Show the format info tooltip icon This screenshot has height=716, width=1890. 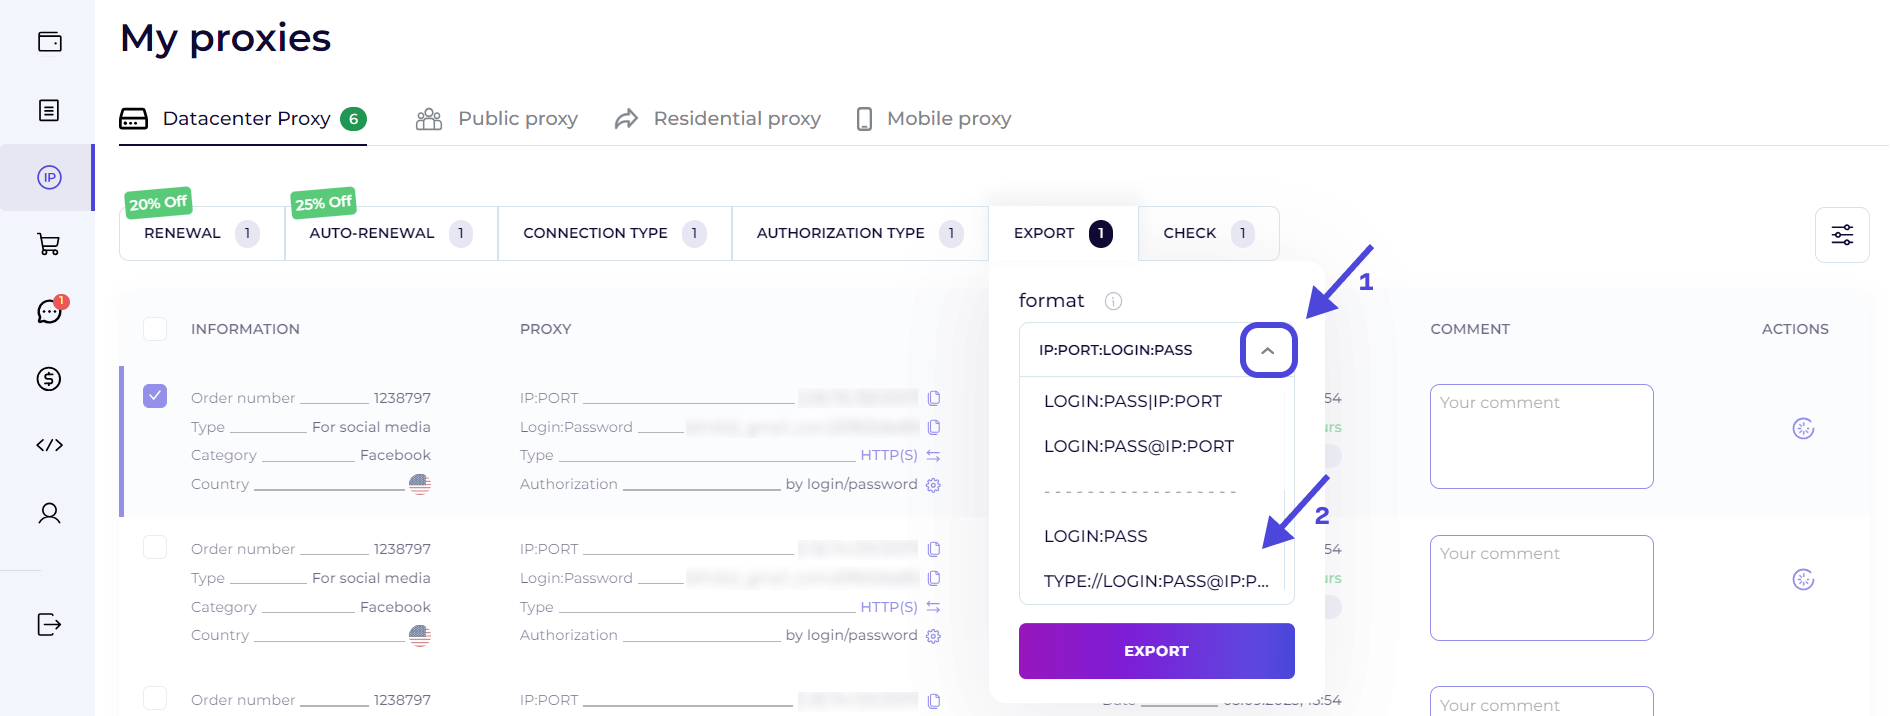1113,301
